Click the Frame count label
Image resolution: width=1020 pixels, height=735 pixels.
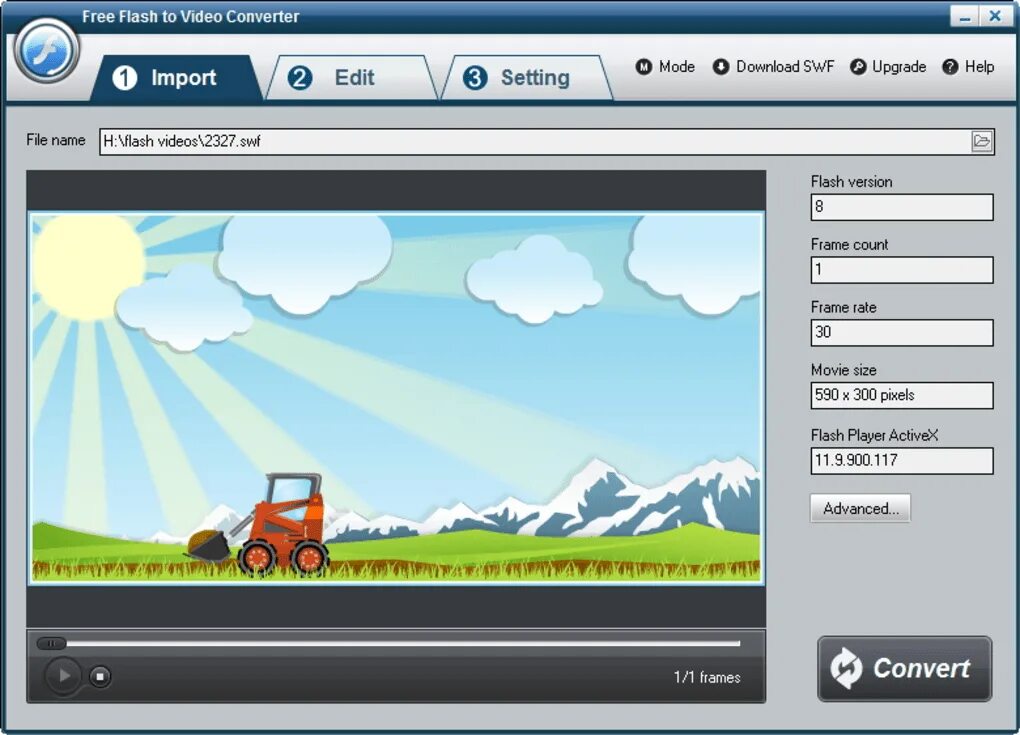849,245
